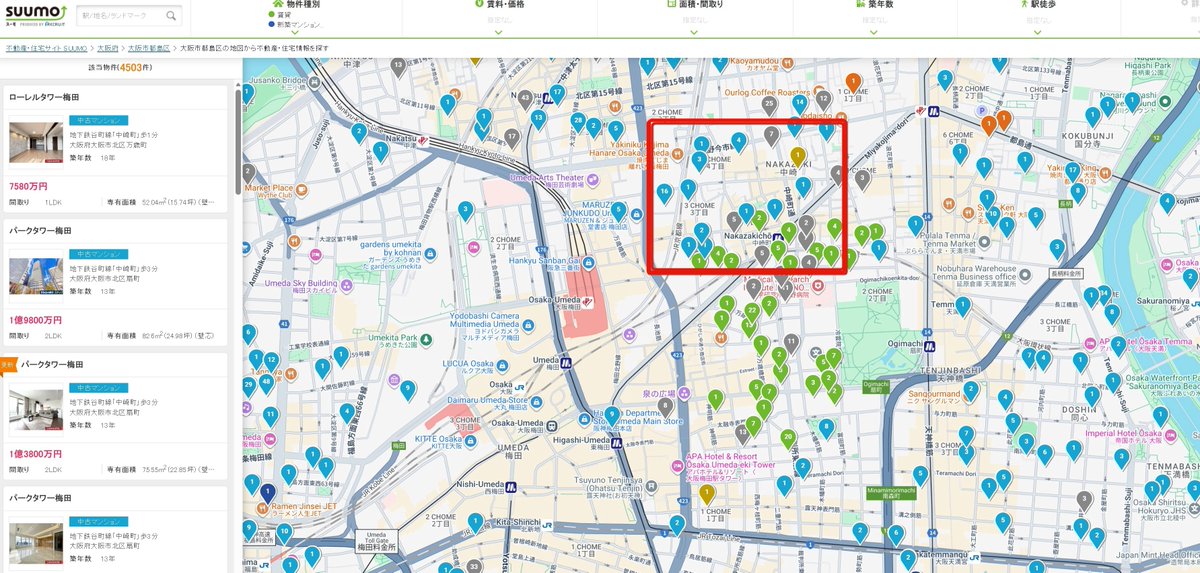Select the gray pin numbered 43
1200x573 pixels.
pos(526,98)
